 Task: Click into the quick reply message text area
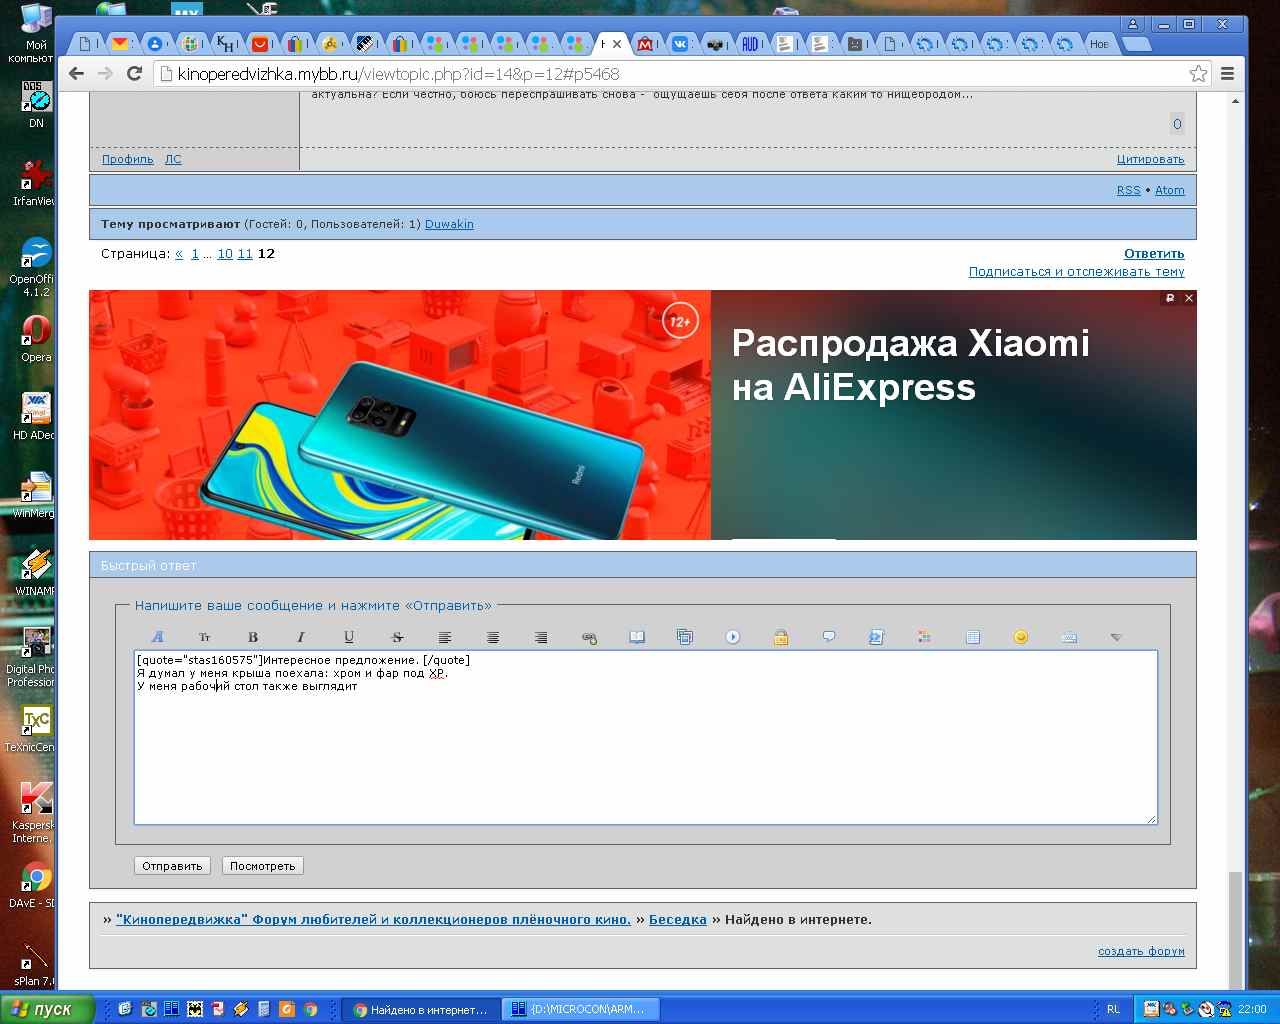[x=646, y=738]
